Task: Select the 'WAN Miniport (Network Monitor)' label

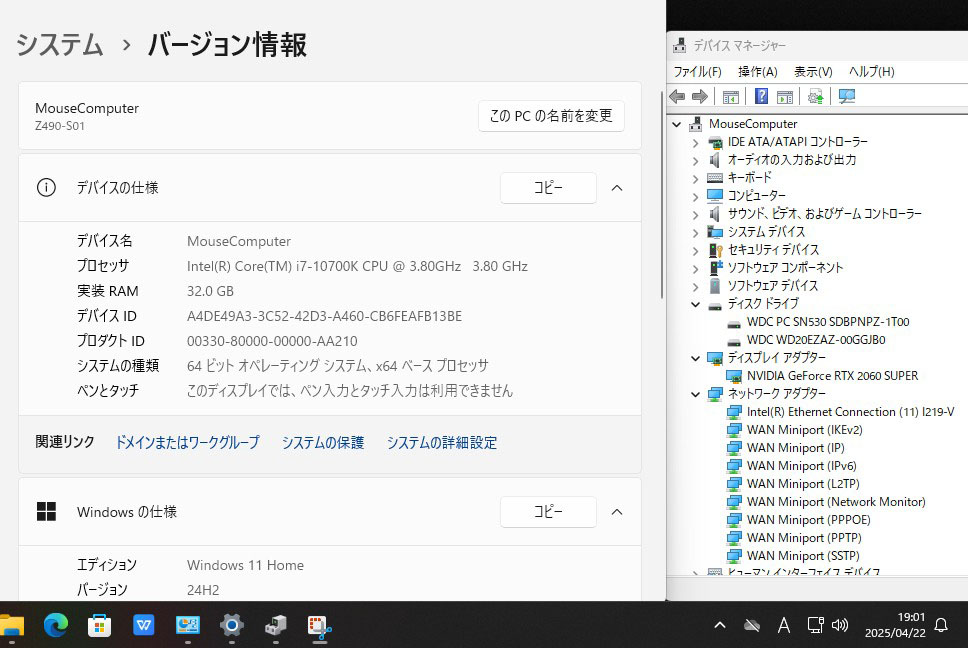Action: 837,502
